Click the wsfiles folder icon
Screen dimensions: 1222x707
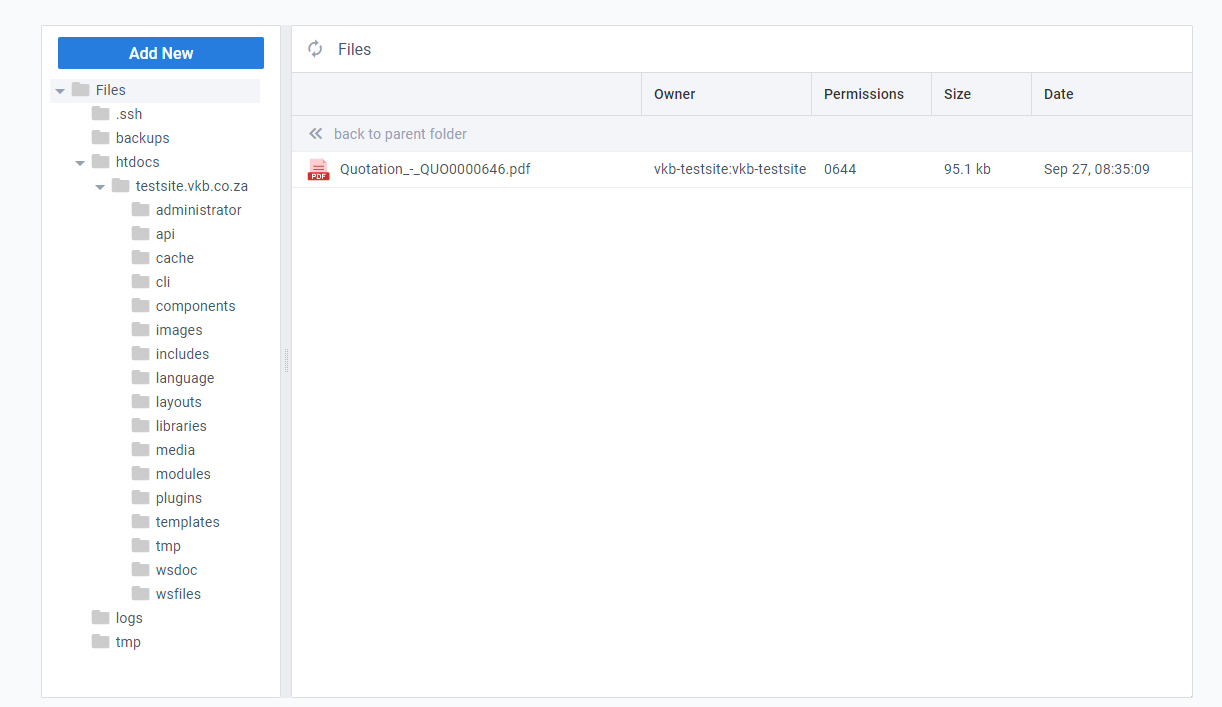139,593
